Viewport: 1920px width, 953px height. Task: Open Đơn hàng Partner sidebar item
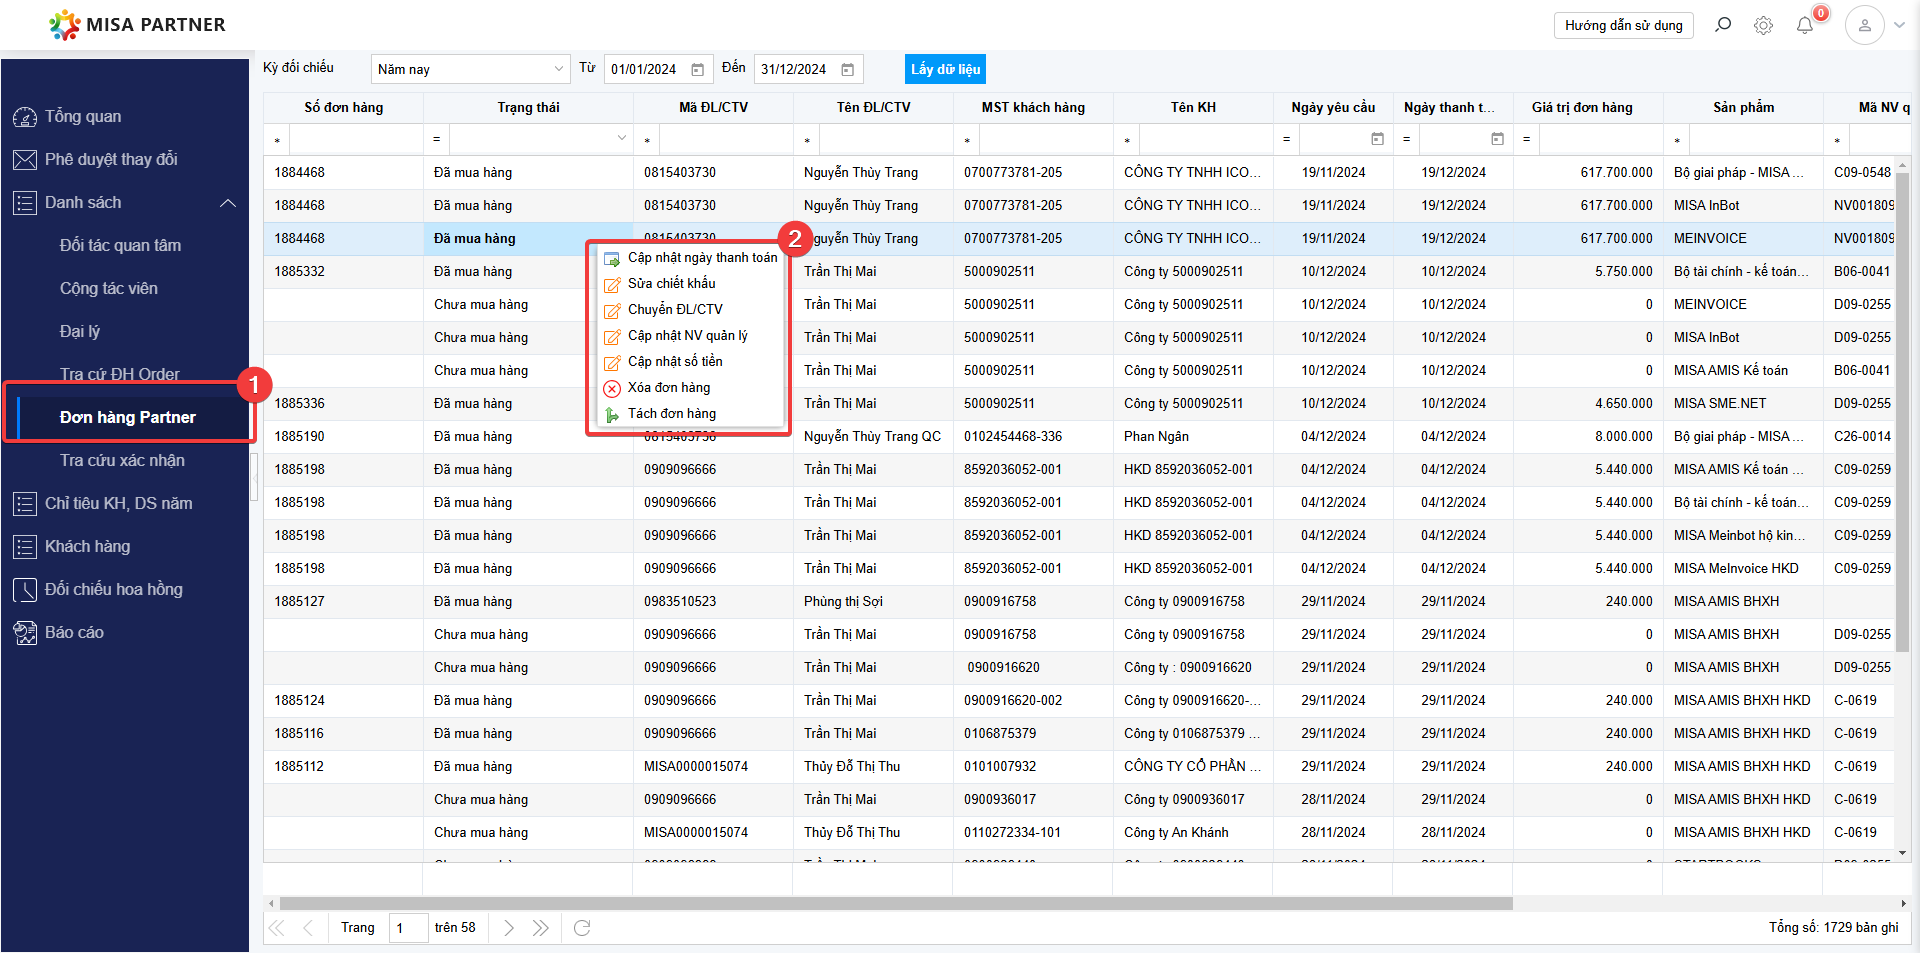tap(128, 418)
